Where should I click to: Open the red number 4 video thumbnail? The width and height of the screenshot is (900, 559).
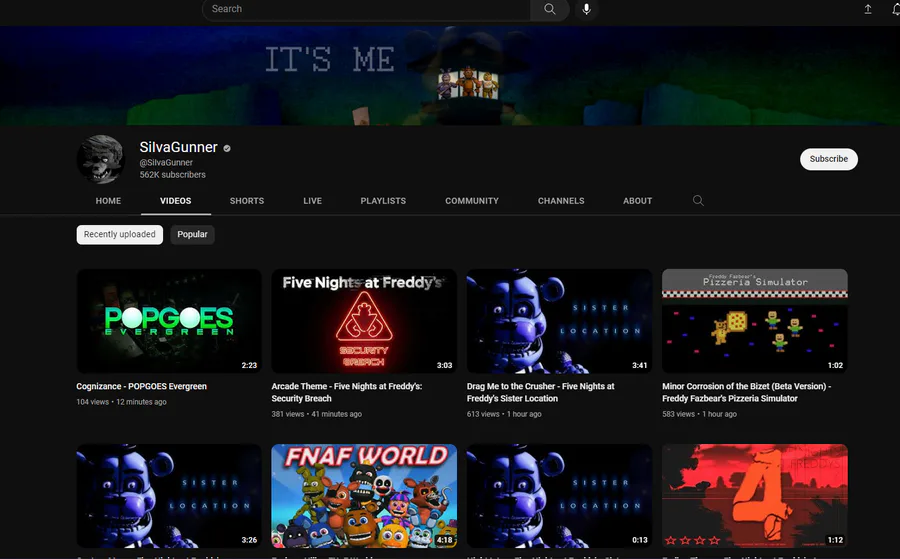[754, 496]
